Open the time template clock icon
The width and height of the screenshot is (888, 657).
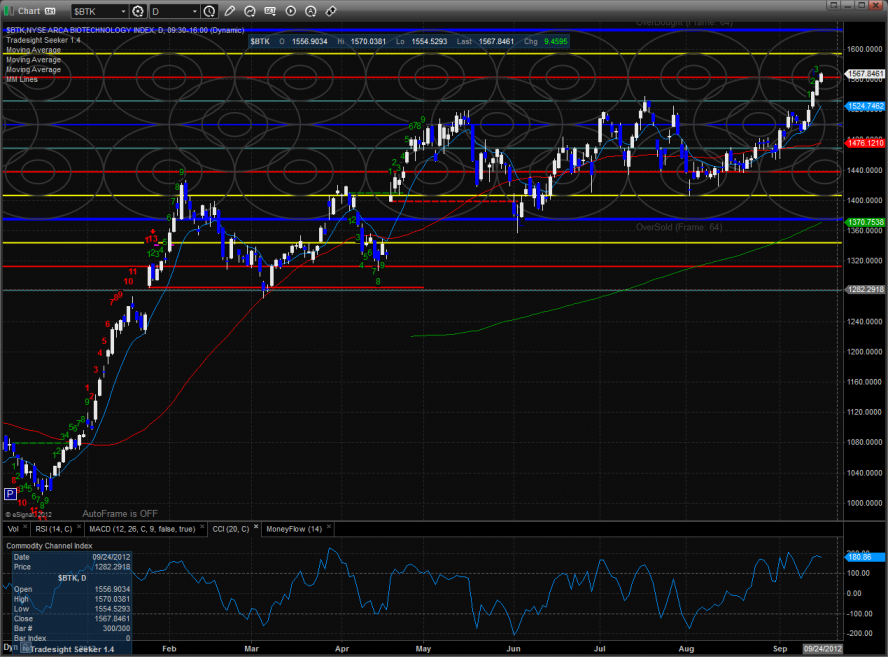pos(208,11)
